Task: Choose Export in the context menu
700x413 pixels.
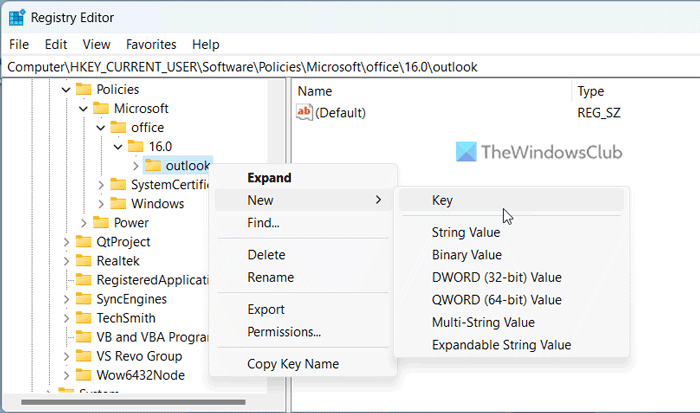Action: point(303,309)
